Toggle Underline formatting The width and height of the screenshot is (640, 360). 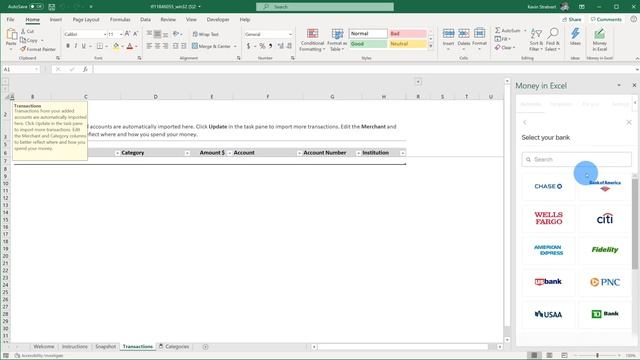coord(84,46)
